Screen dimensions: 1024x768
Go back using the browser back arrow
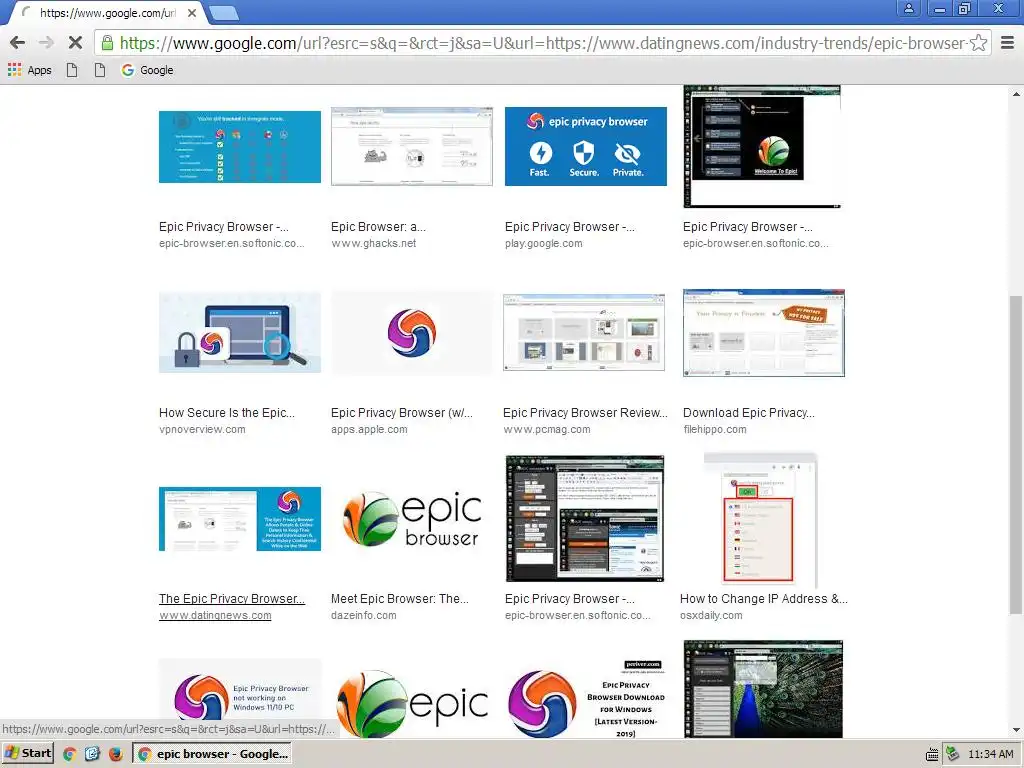pos(18,43)
